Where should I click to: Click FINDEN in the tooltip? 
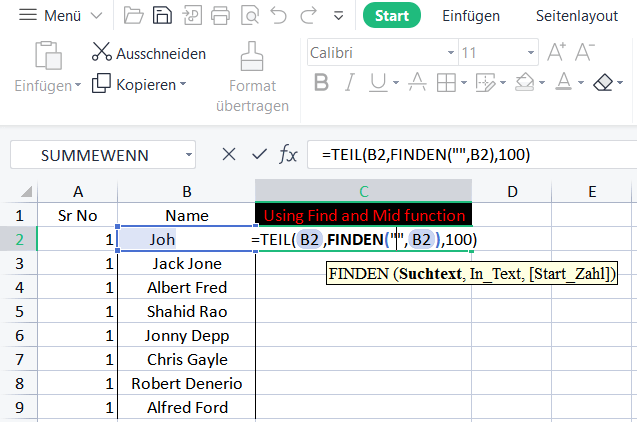pyautogui.click(x=359, y=274)
